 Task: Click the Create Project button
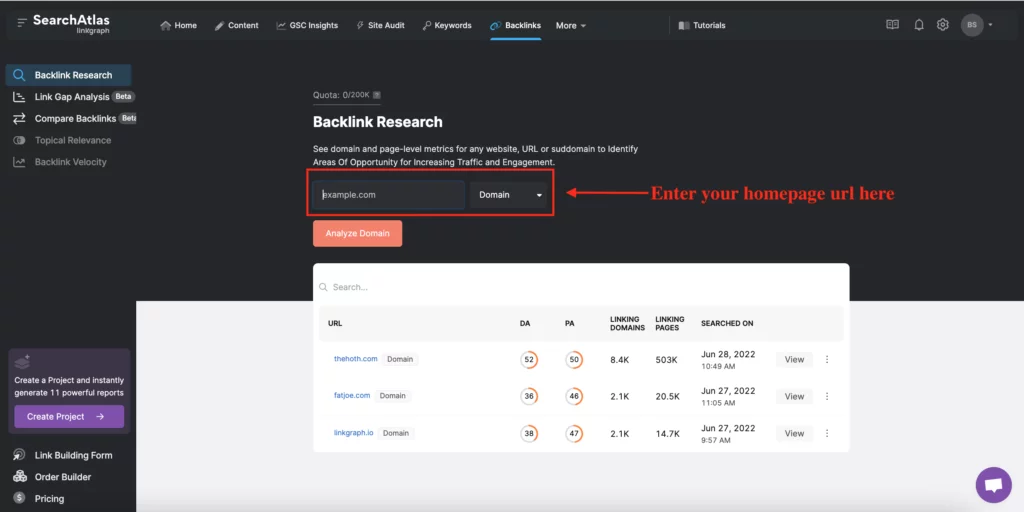(69, 416)
